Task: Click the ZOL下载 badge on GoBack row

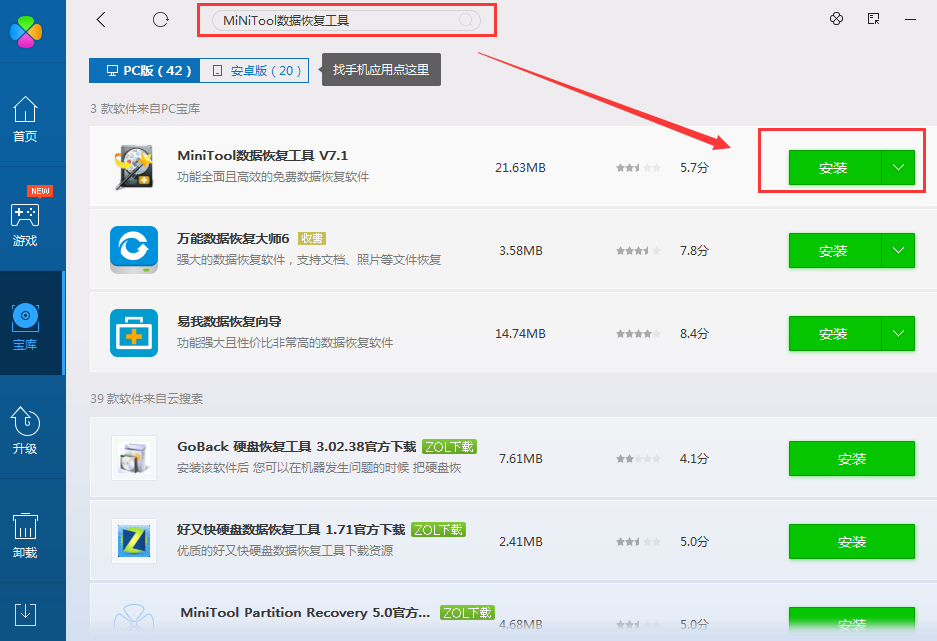Action: (449, 446)
